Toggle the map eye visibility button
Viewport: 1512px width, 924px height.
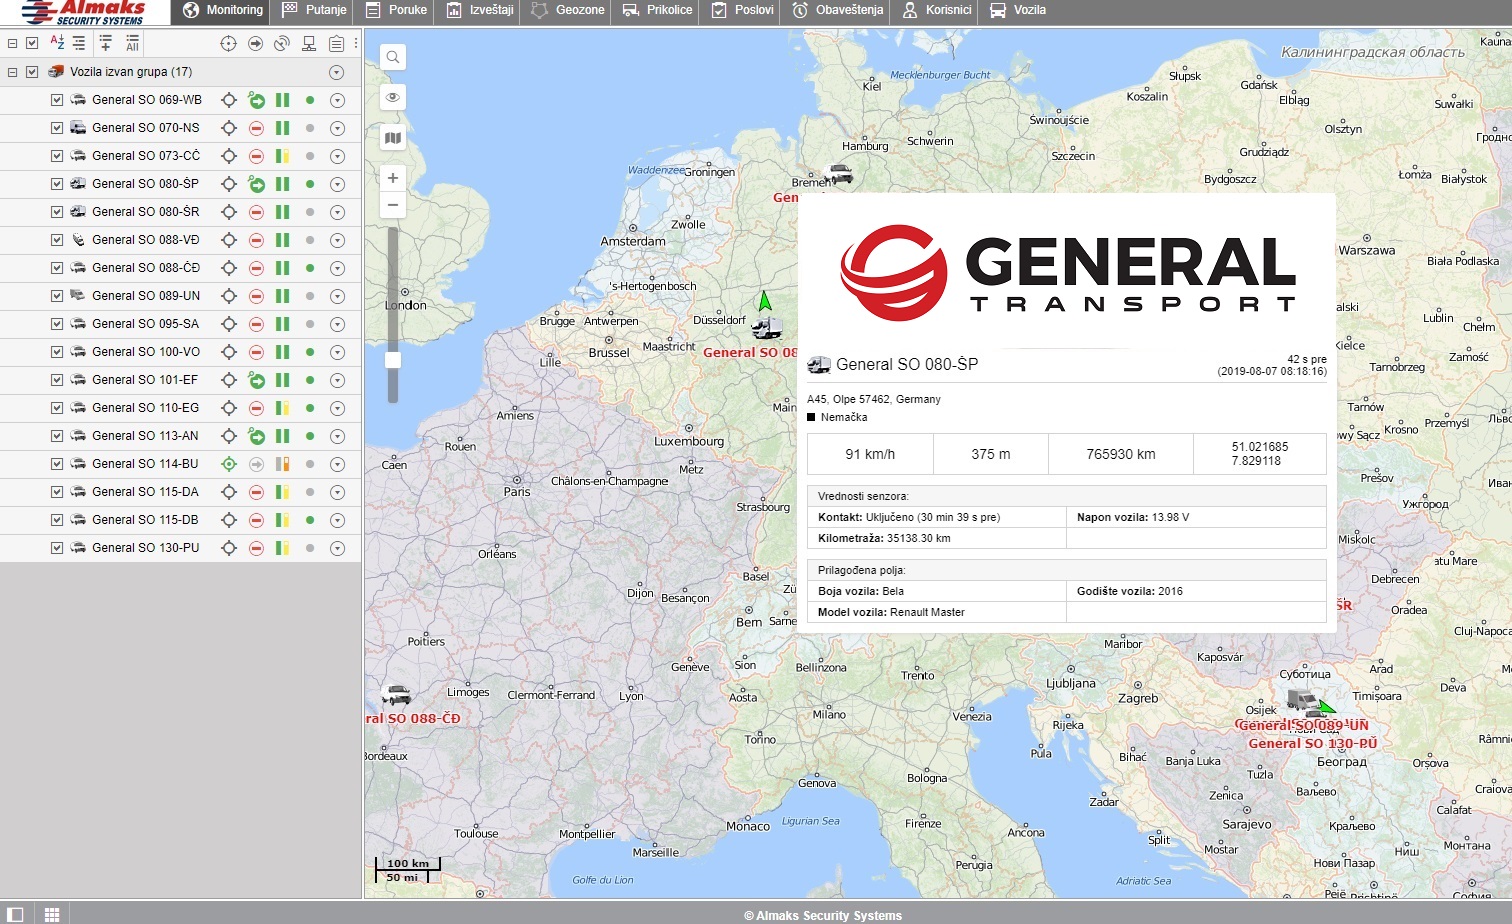pyautogui.click(x=393, y=97)
